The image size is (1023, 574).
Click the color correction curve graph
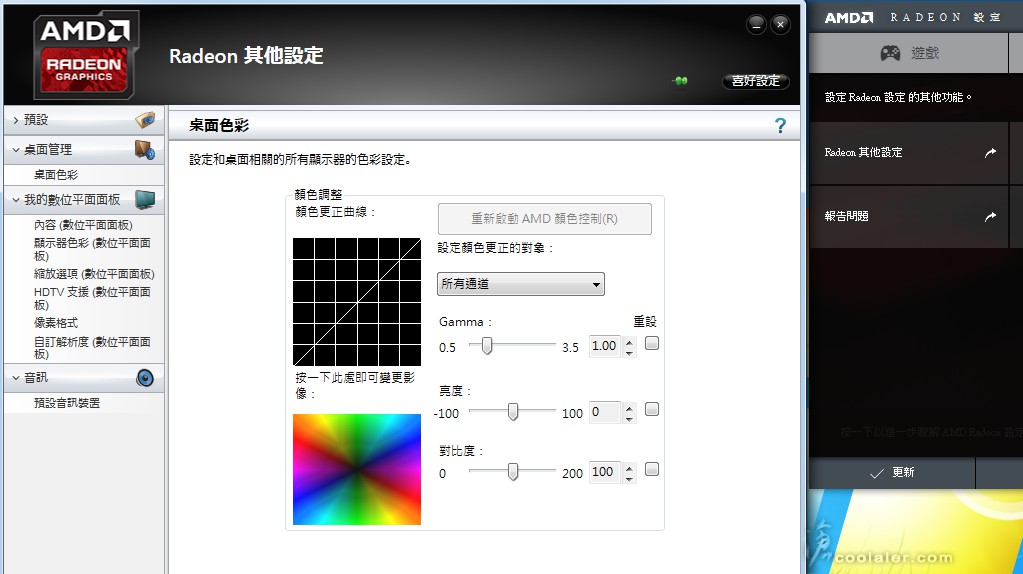pos(357,302)
